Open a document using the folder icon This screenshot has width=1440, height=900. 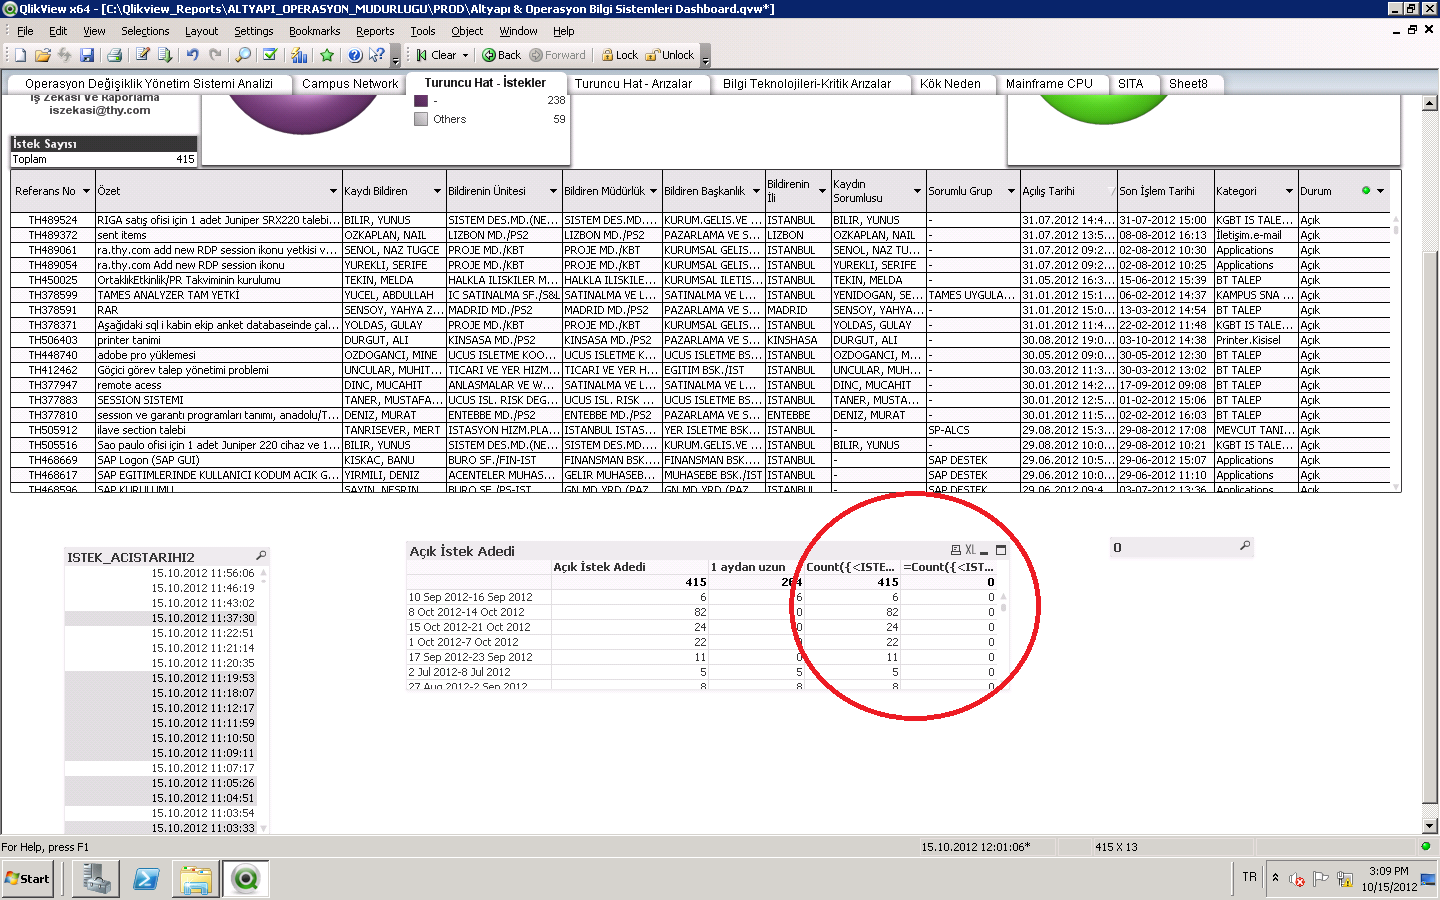[x=42, y=55]
